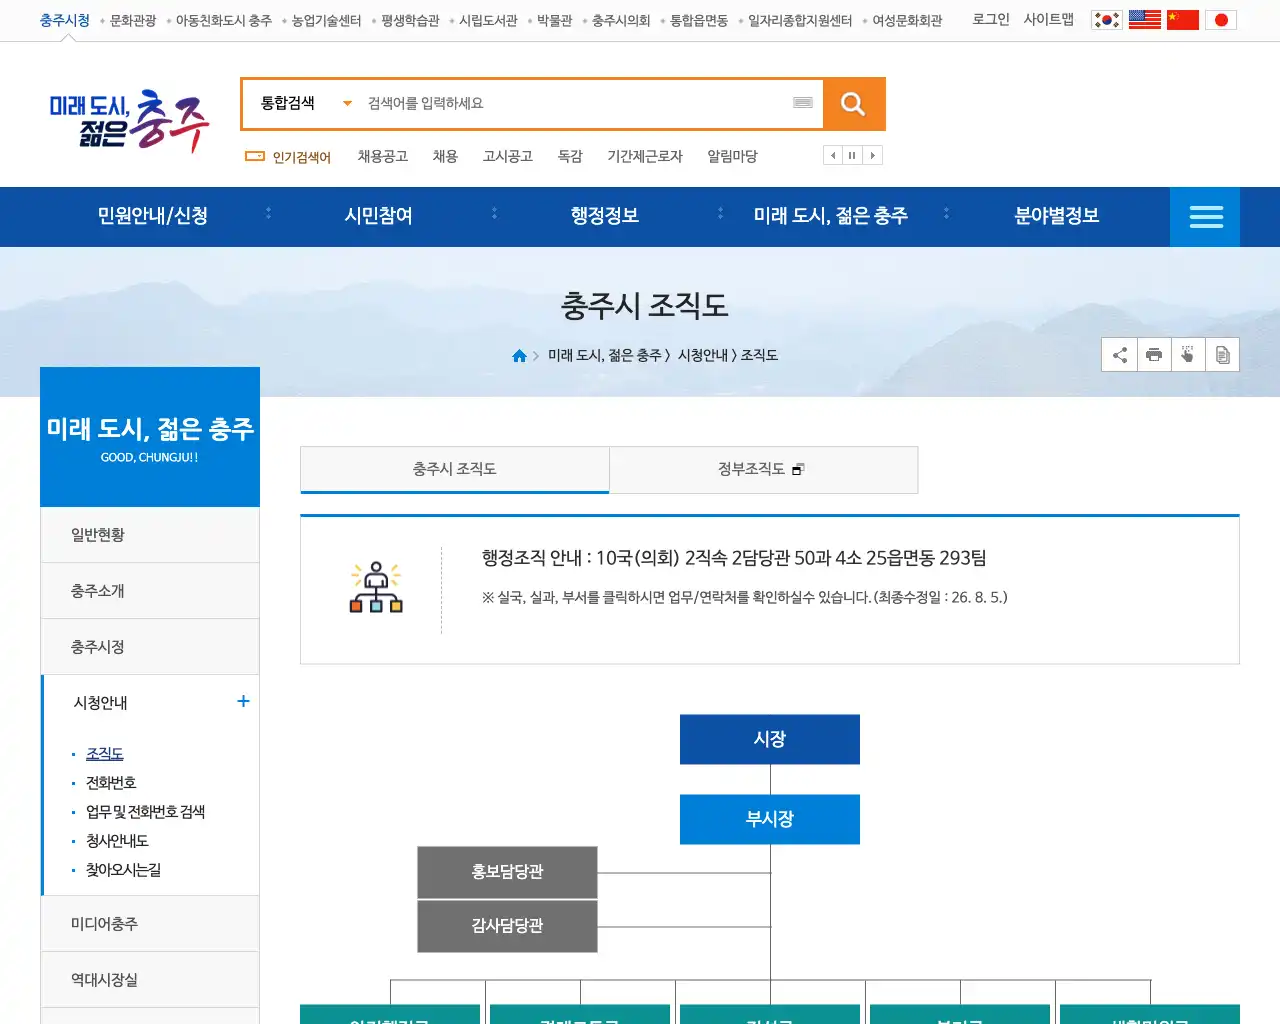Open the 찾아오시는길 sidebar link
The image size is (1280, 1024).
pos(123,870)
